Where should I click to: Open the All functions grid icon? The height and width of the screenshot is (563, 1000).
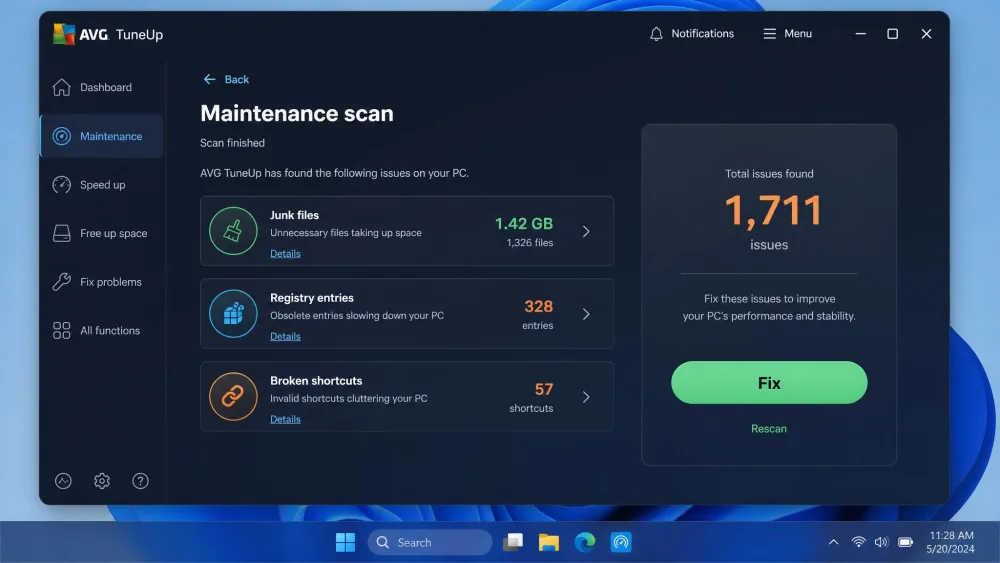coord(62,330)
